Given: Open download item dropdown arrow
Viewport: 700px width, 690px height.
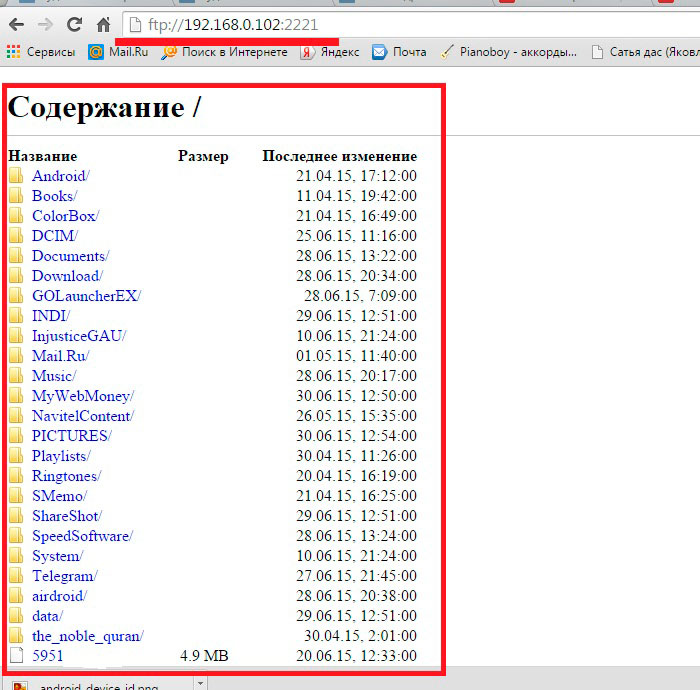Looking at the screenshot, I should [200, 683].
